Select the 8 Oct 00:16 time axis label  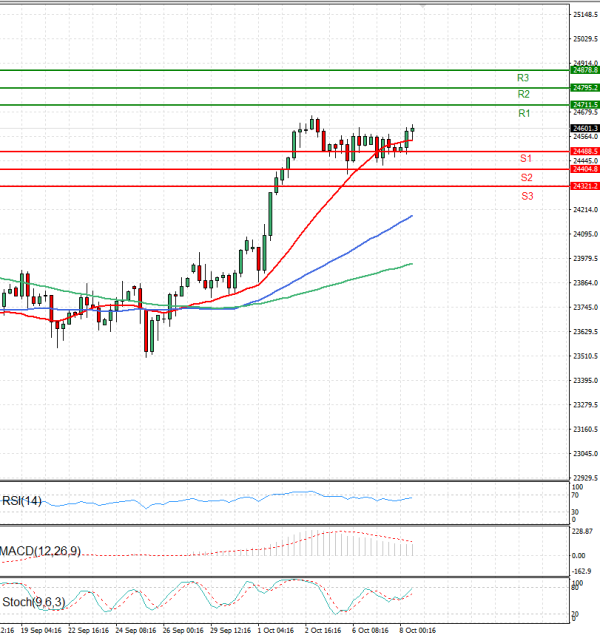(x=417, y=631)
